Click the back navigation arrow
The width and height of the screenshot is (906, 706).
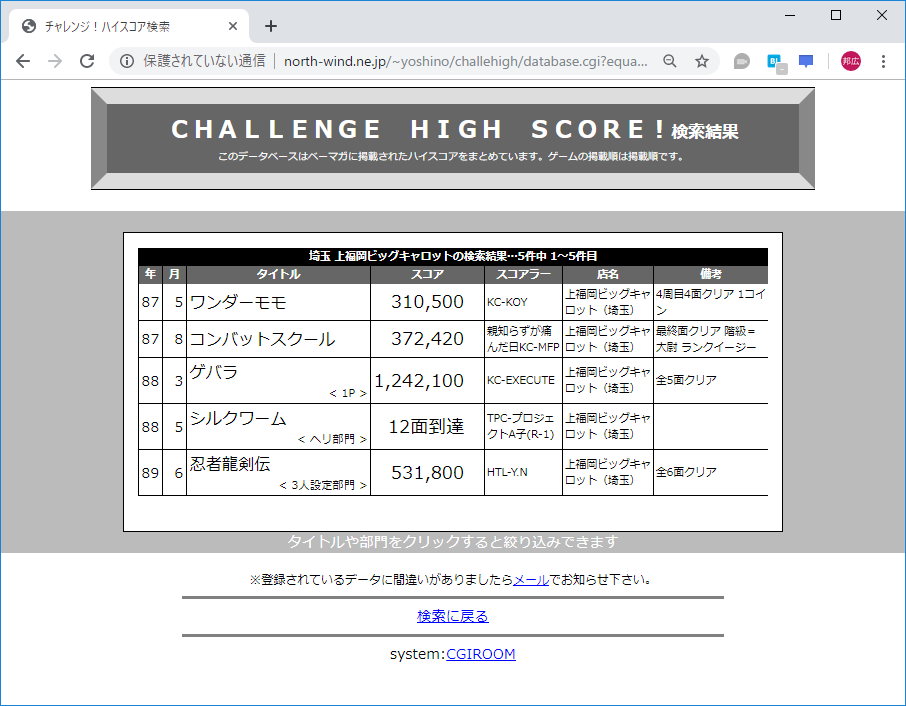coord(23,61)
